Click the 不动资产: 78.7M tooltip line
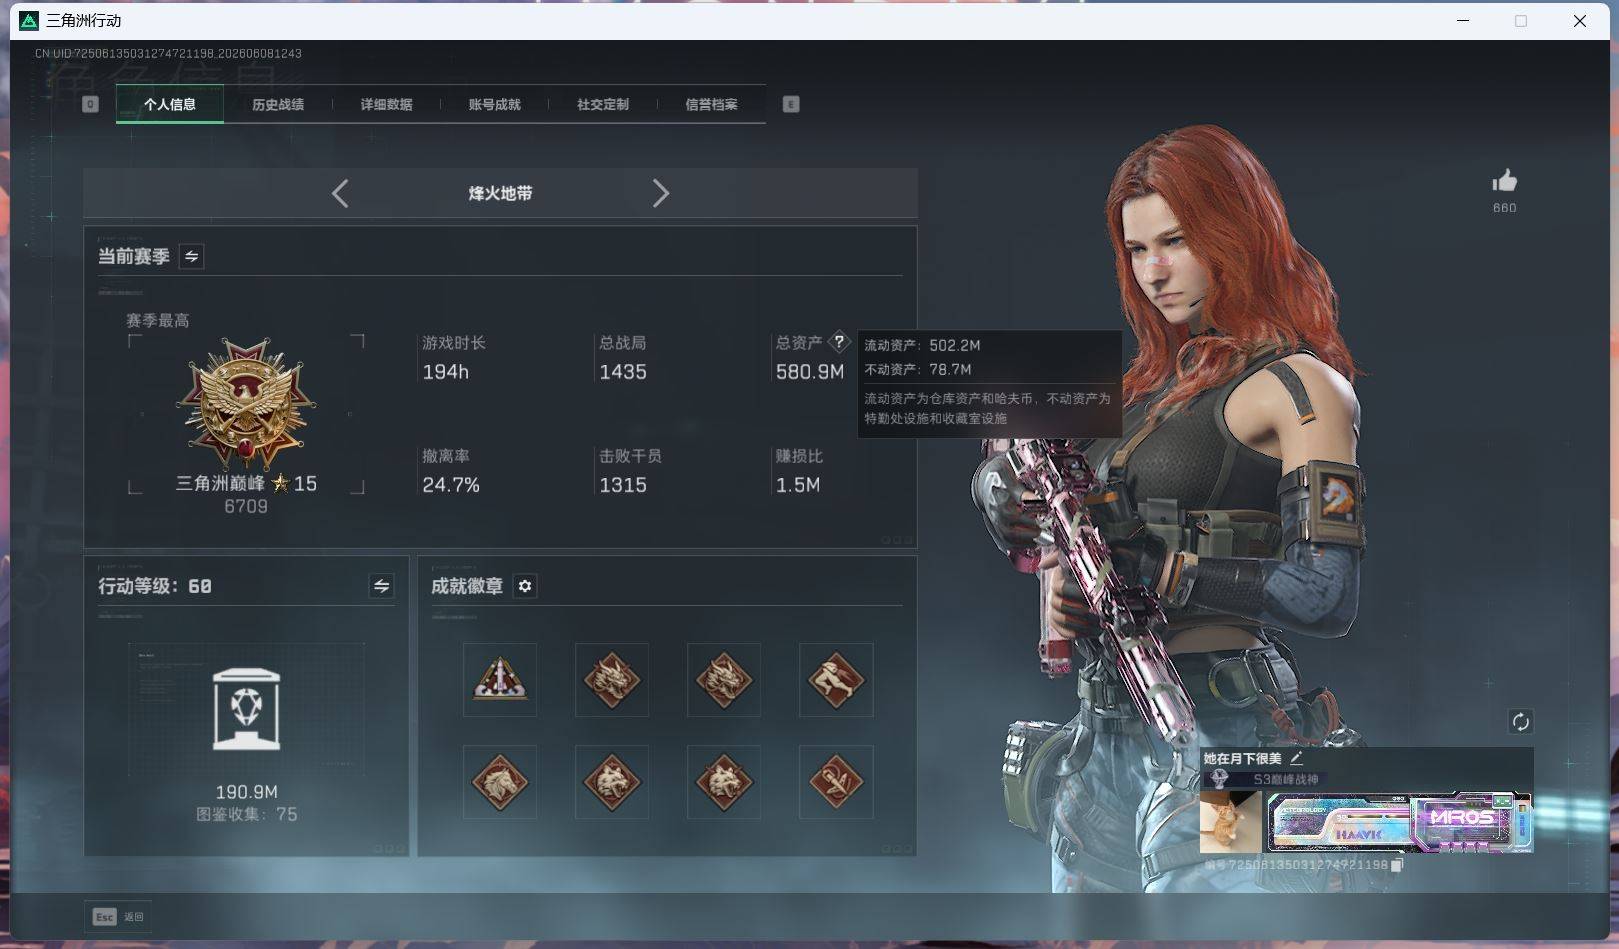Screen dimensions: 1619x949 [x=918, y=369]
